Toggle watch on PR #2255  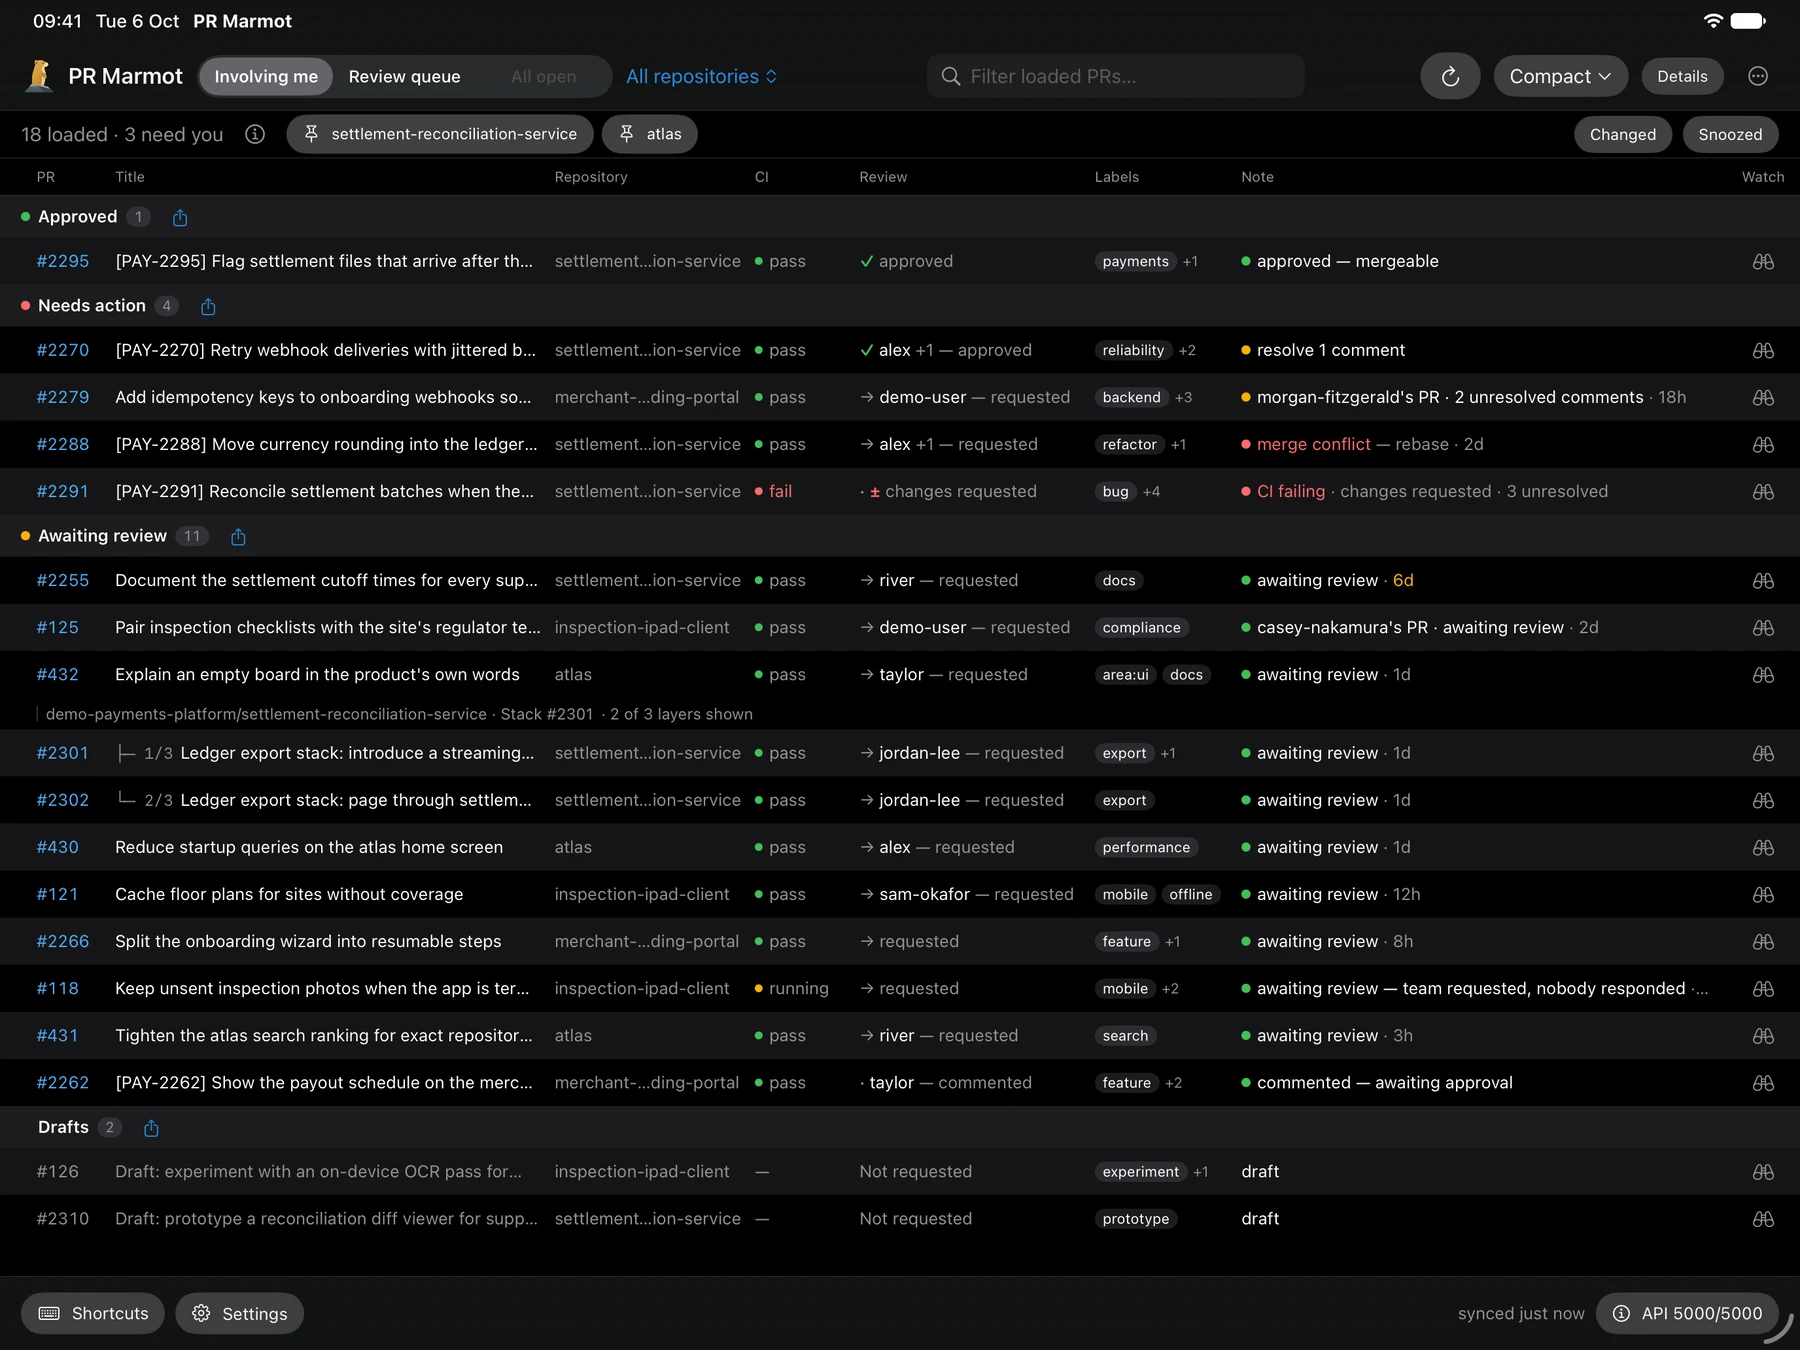(1763, 580)
